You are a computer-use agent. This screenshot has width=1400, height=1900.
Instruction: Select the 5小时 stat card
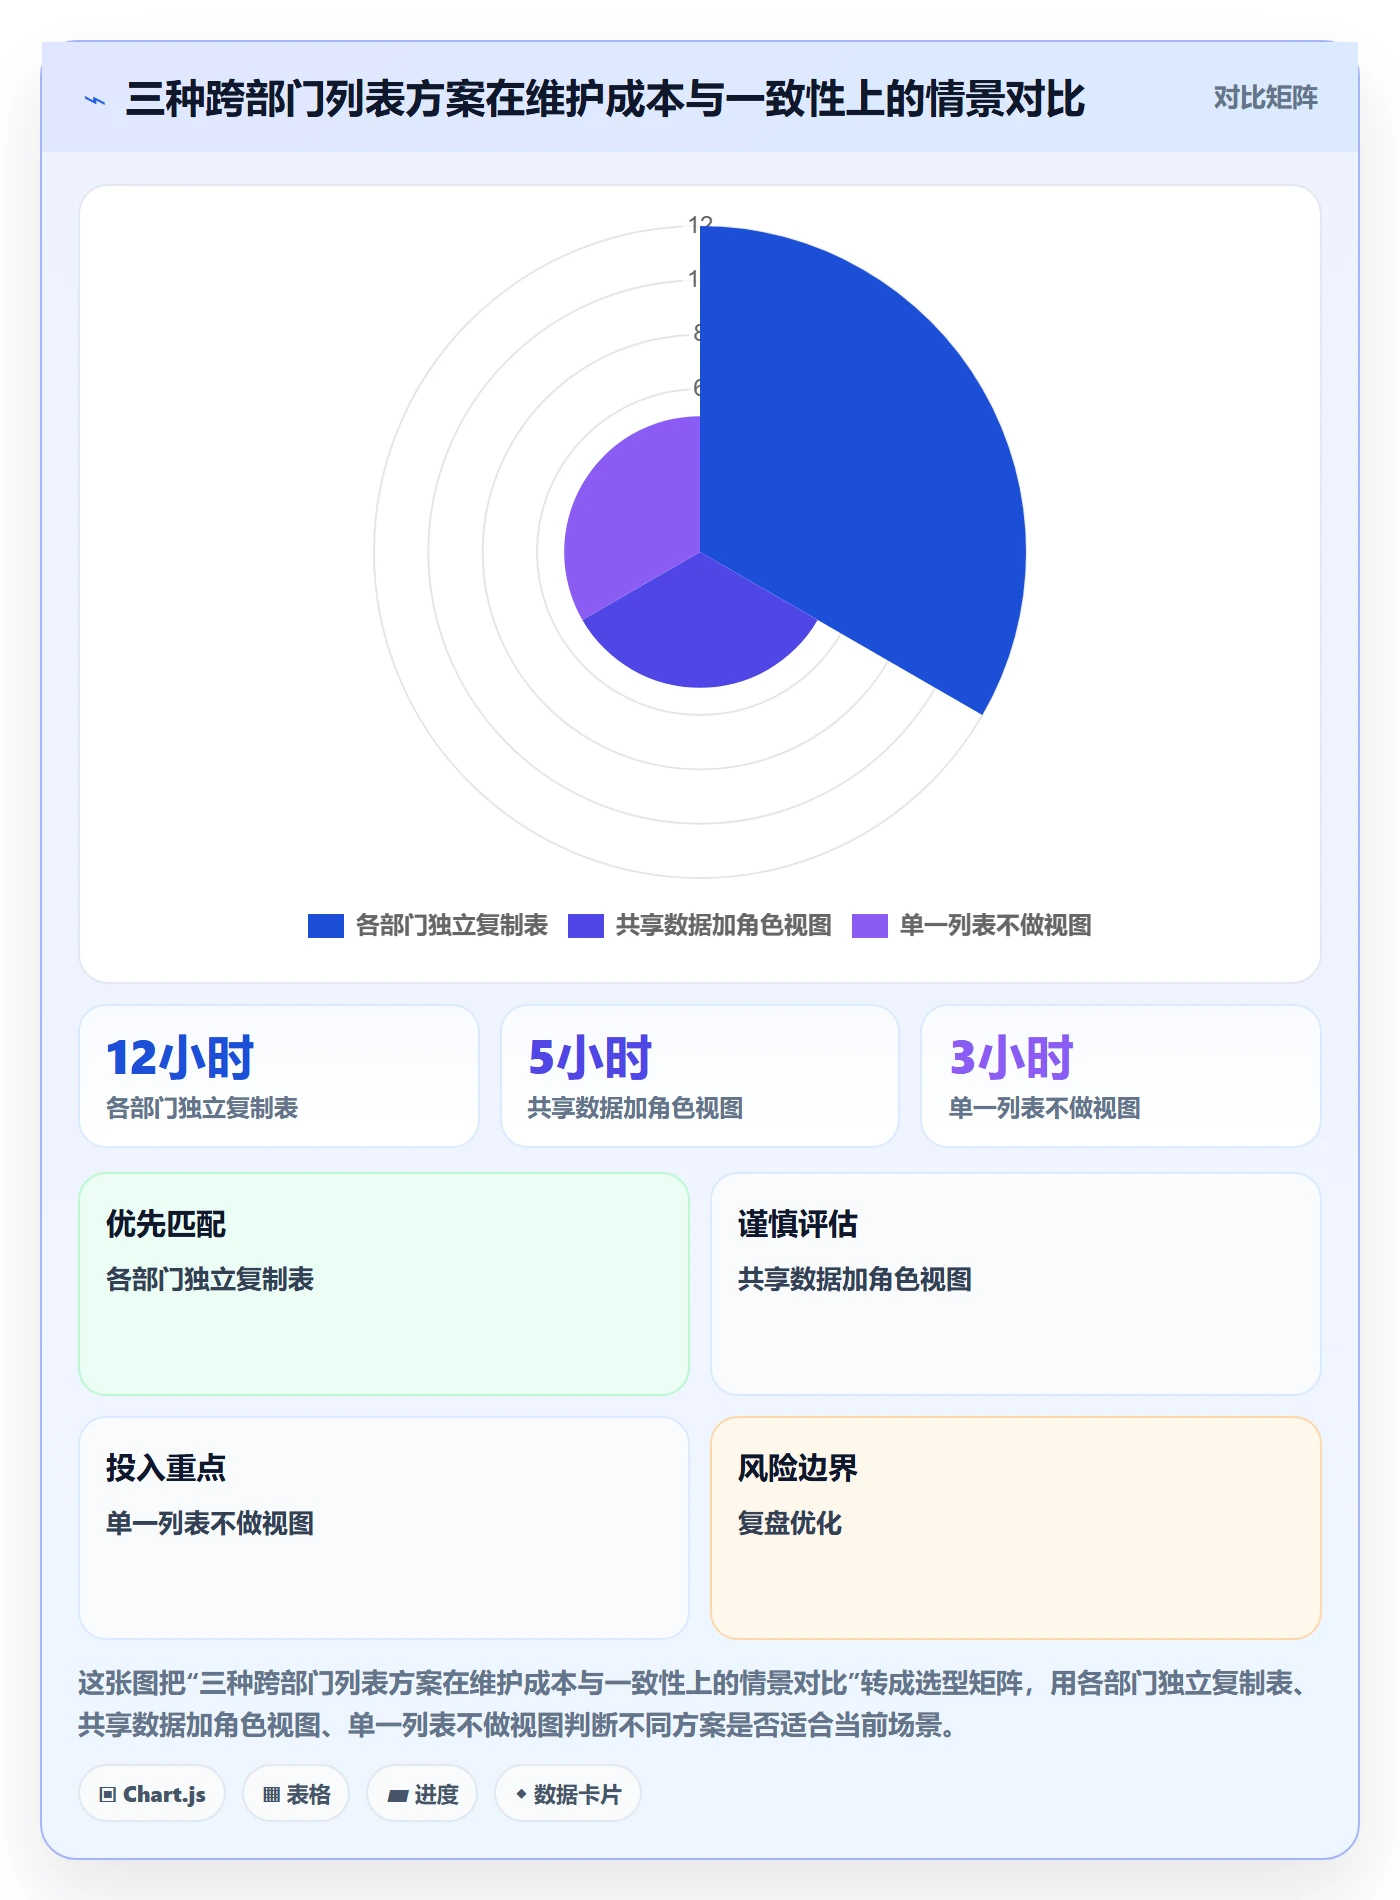point(700,1076)
